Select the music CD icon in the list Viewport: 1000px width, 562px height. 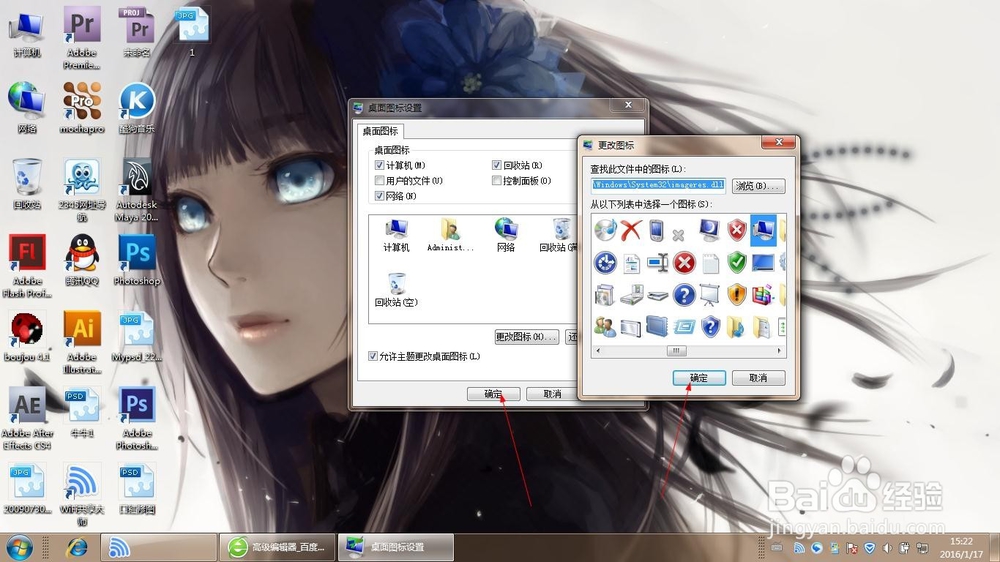(x=605, y=230)
